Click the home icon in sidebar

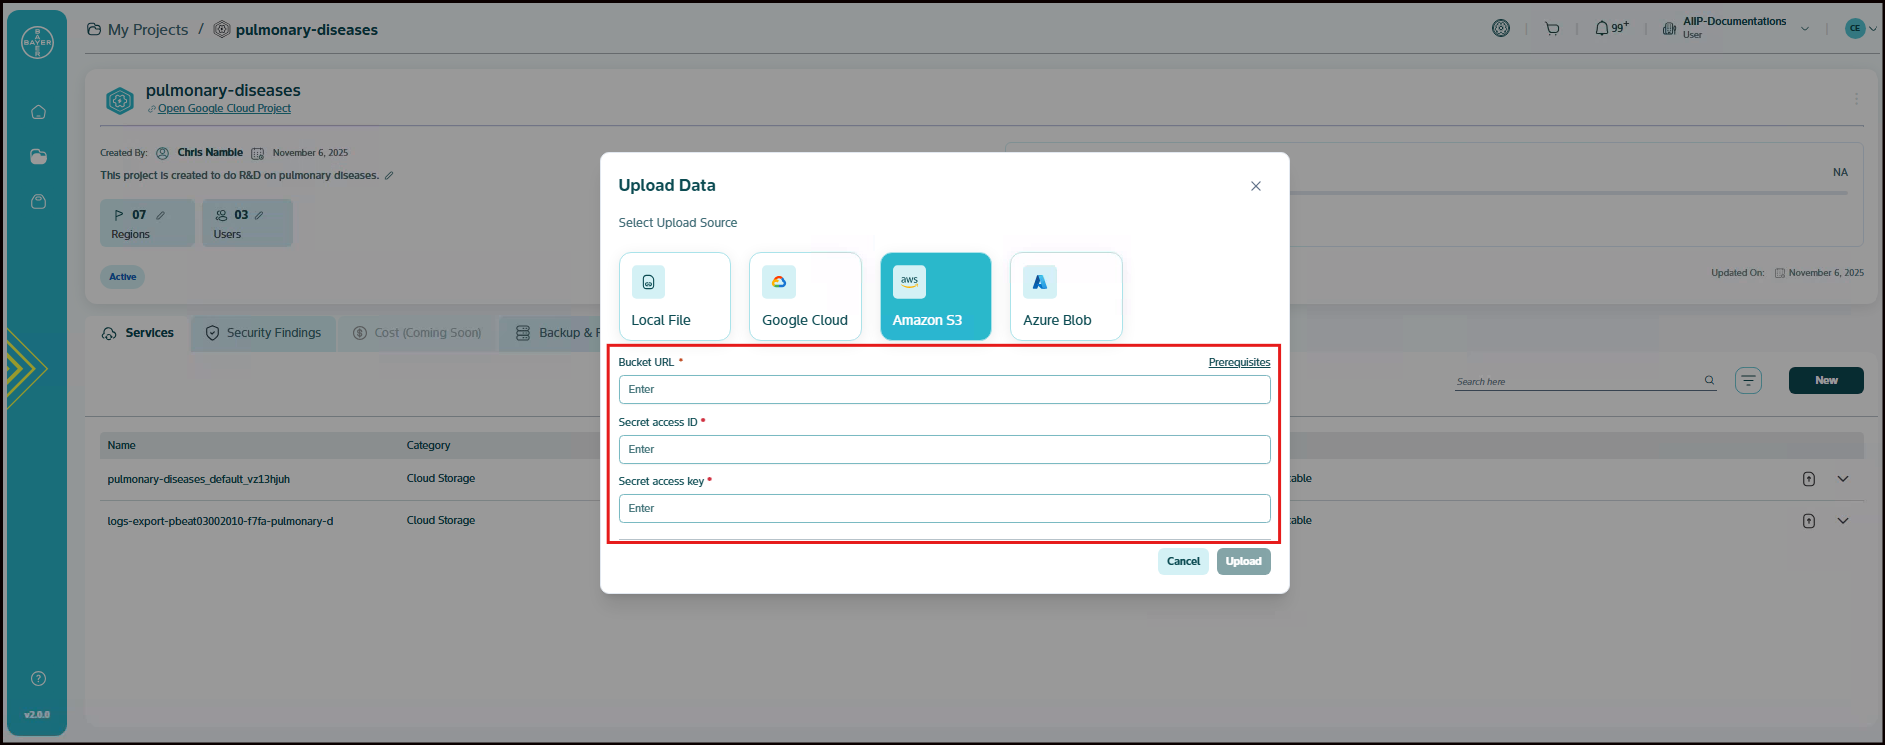point(38,112)
